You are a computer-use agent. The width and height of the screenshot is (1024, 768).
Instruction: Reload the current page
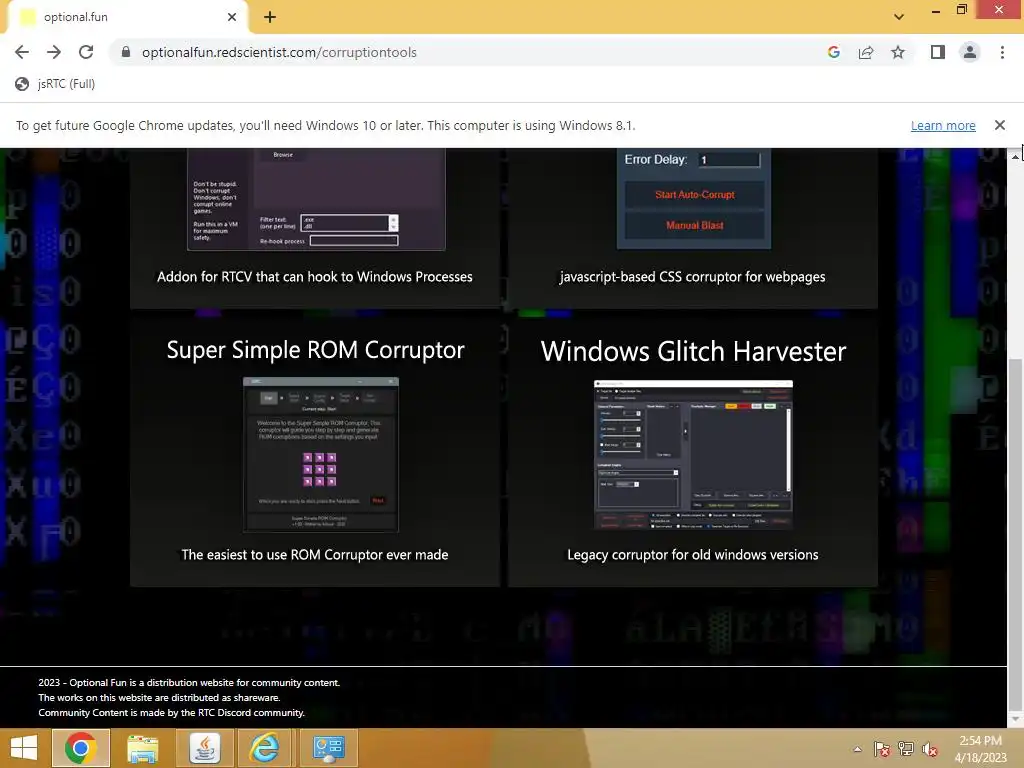(x=86, y=52)
